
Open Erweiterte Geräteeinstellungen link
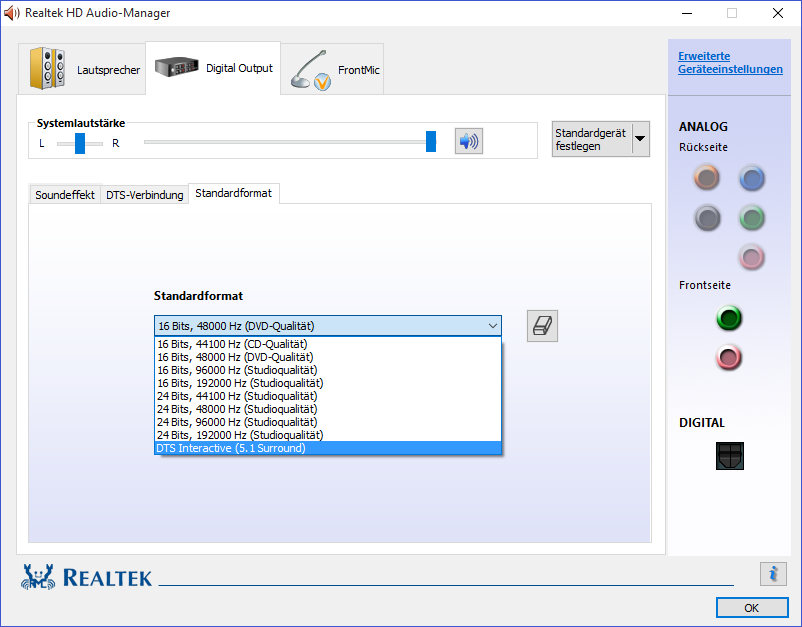[730, 62]
